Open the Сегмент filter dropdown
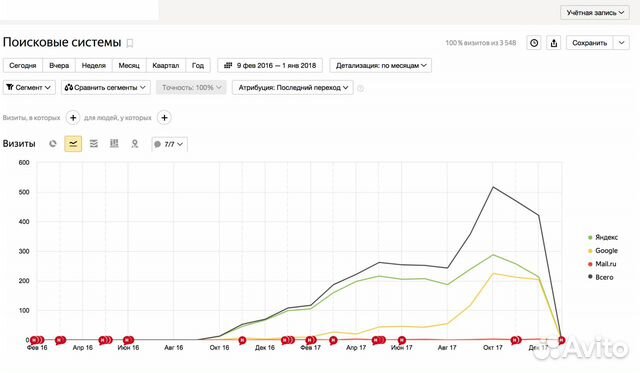This screenshot has height=373, width=640. click(29, 87)
